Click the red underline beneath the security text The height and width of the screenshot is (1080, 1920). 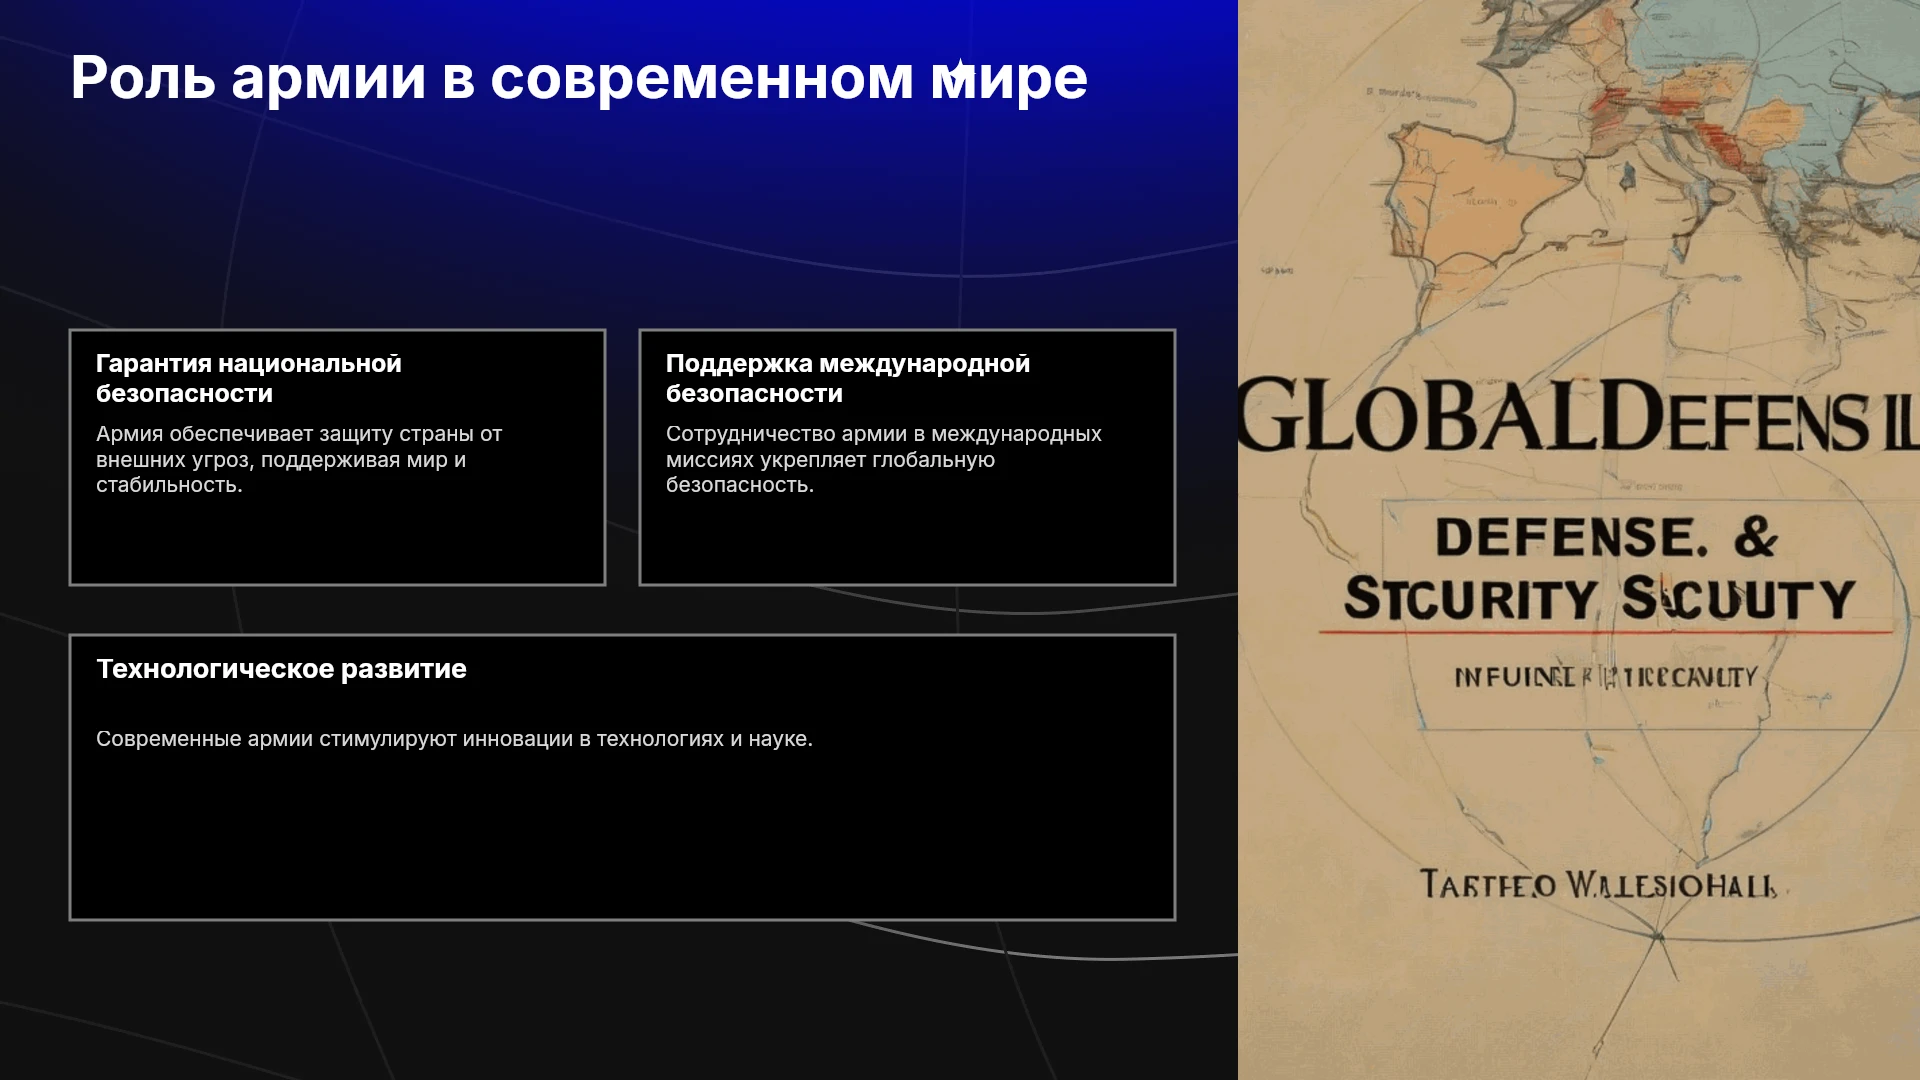point(1606,632)
